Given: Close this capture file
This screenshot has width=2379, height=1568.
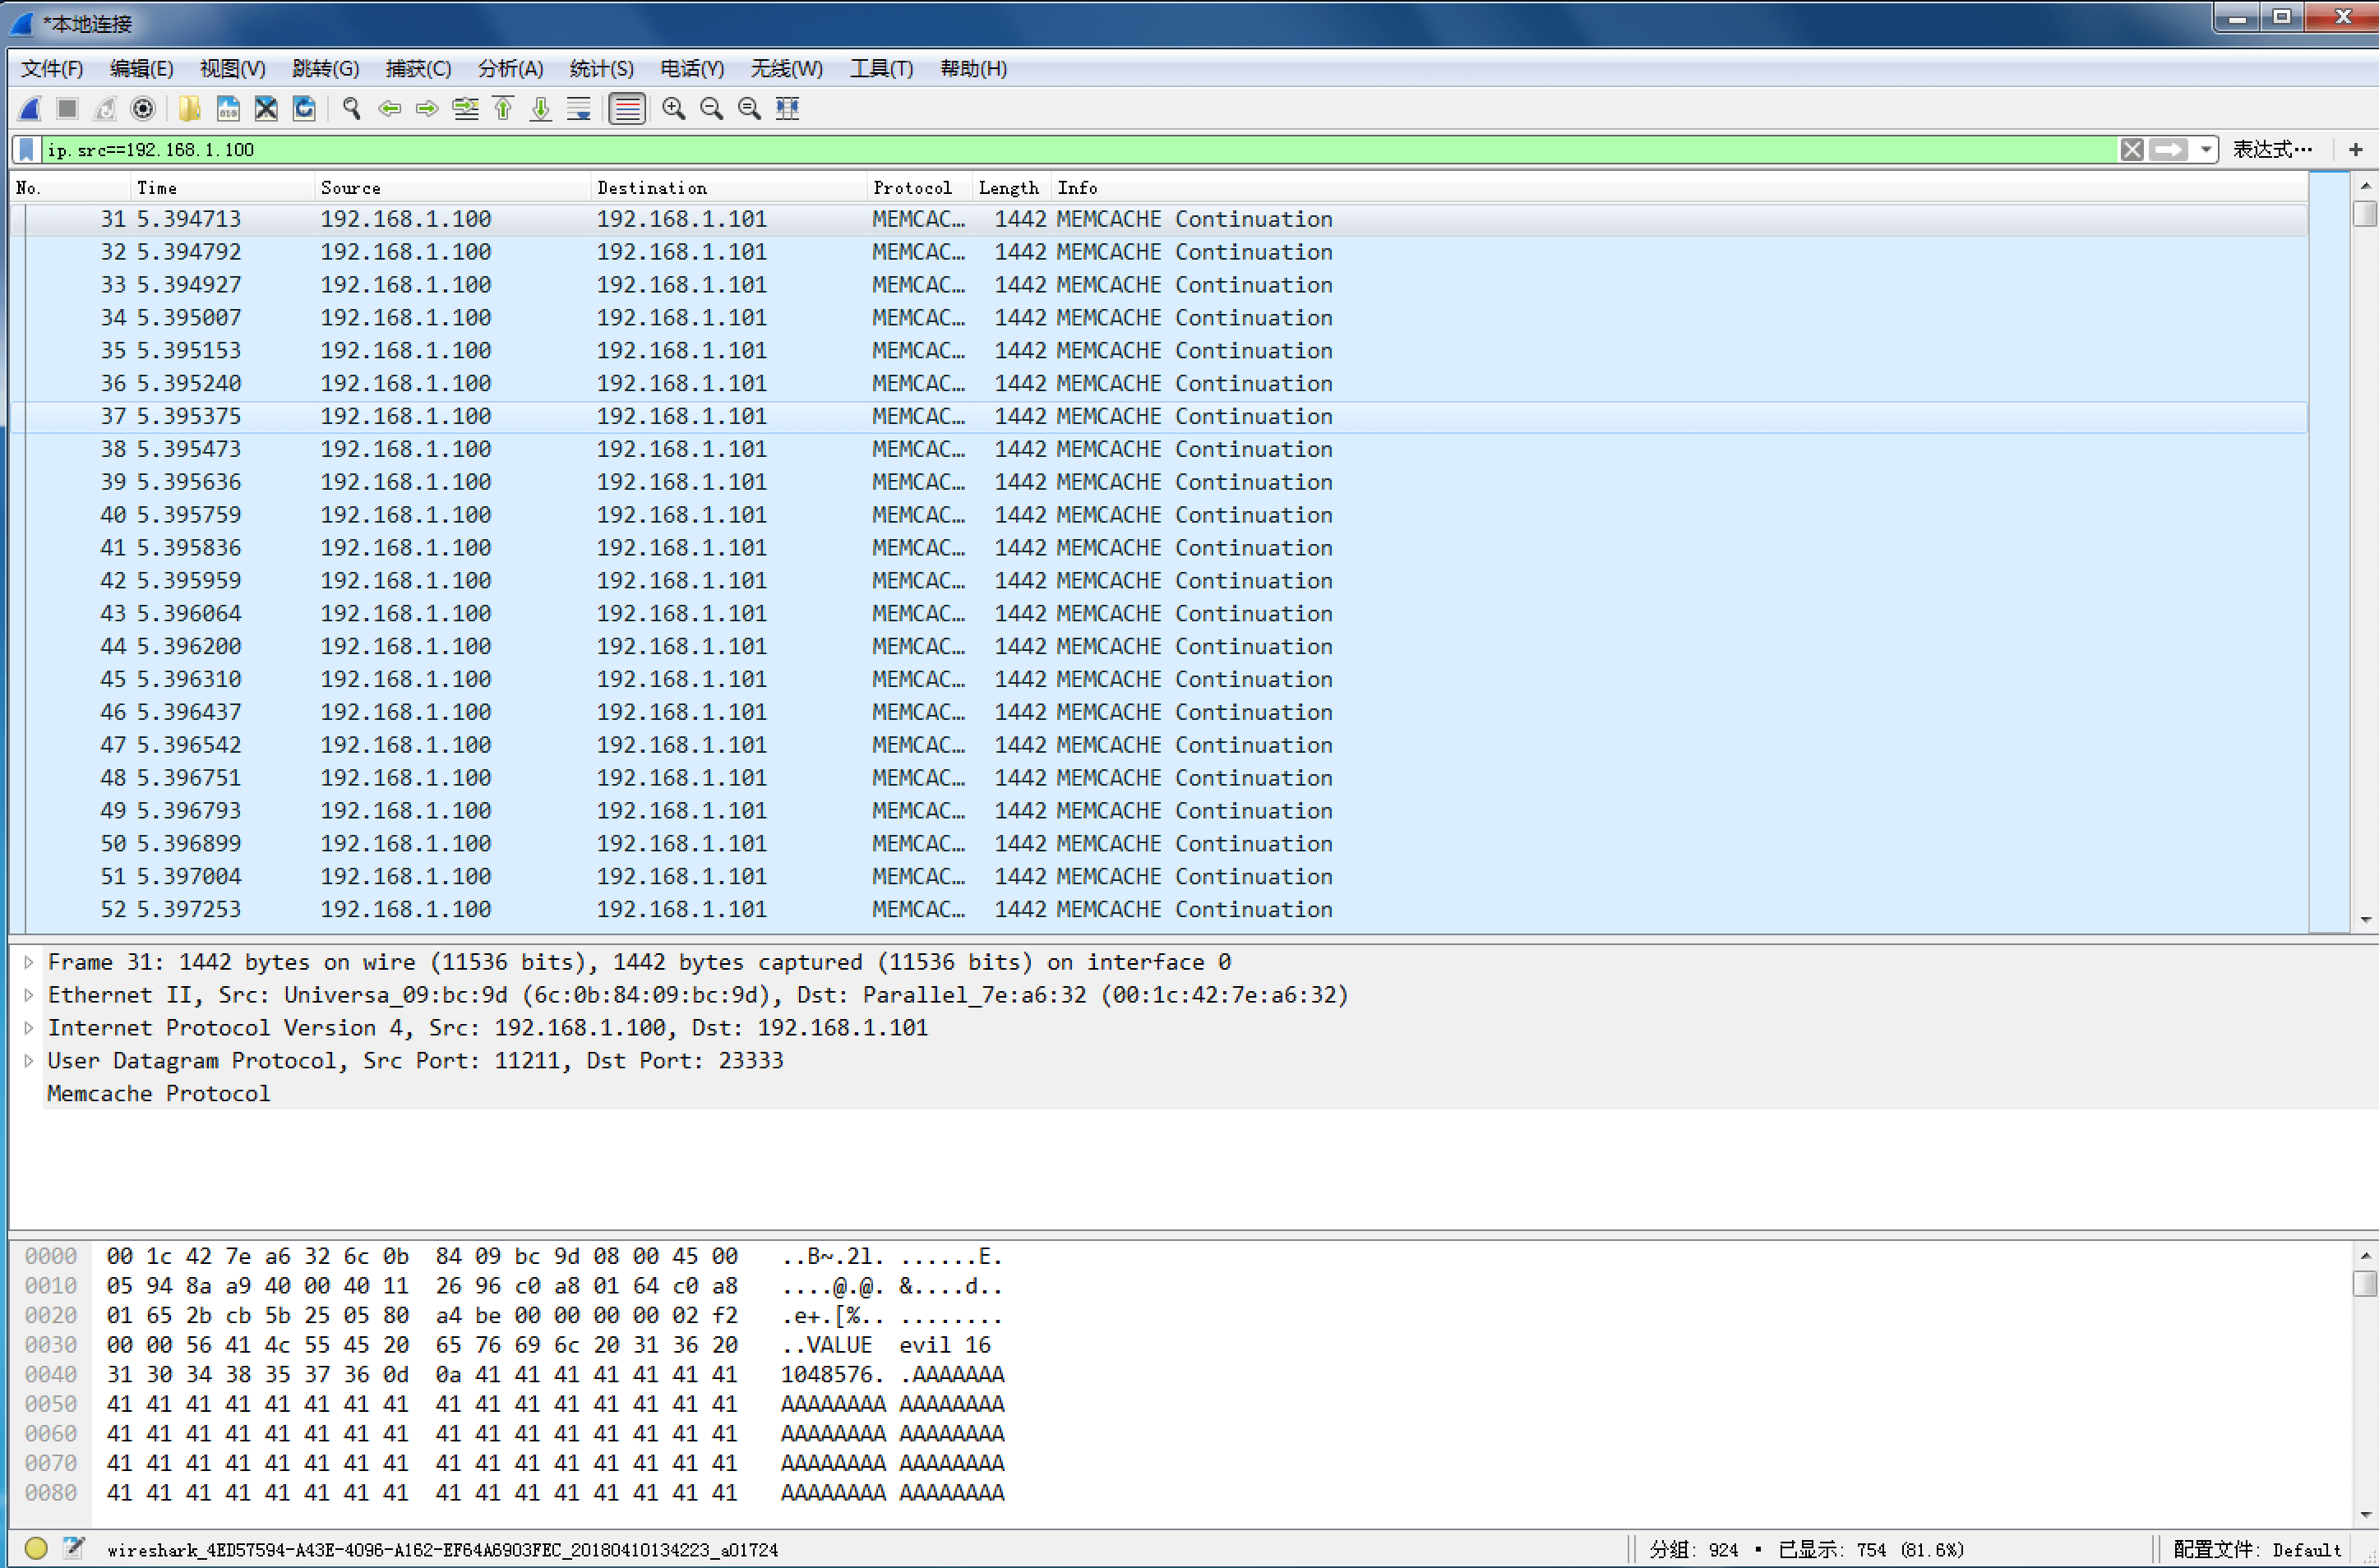Looking at the screenshot, I should point(266,109).
